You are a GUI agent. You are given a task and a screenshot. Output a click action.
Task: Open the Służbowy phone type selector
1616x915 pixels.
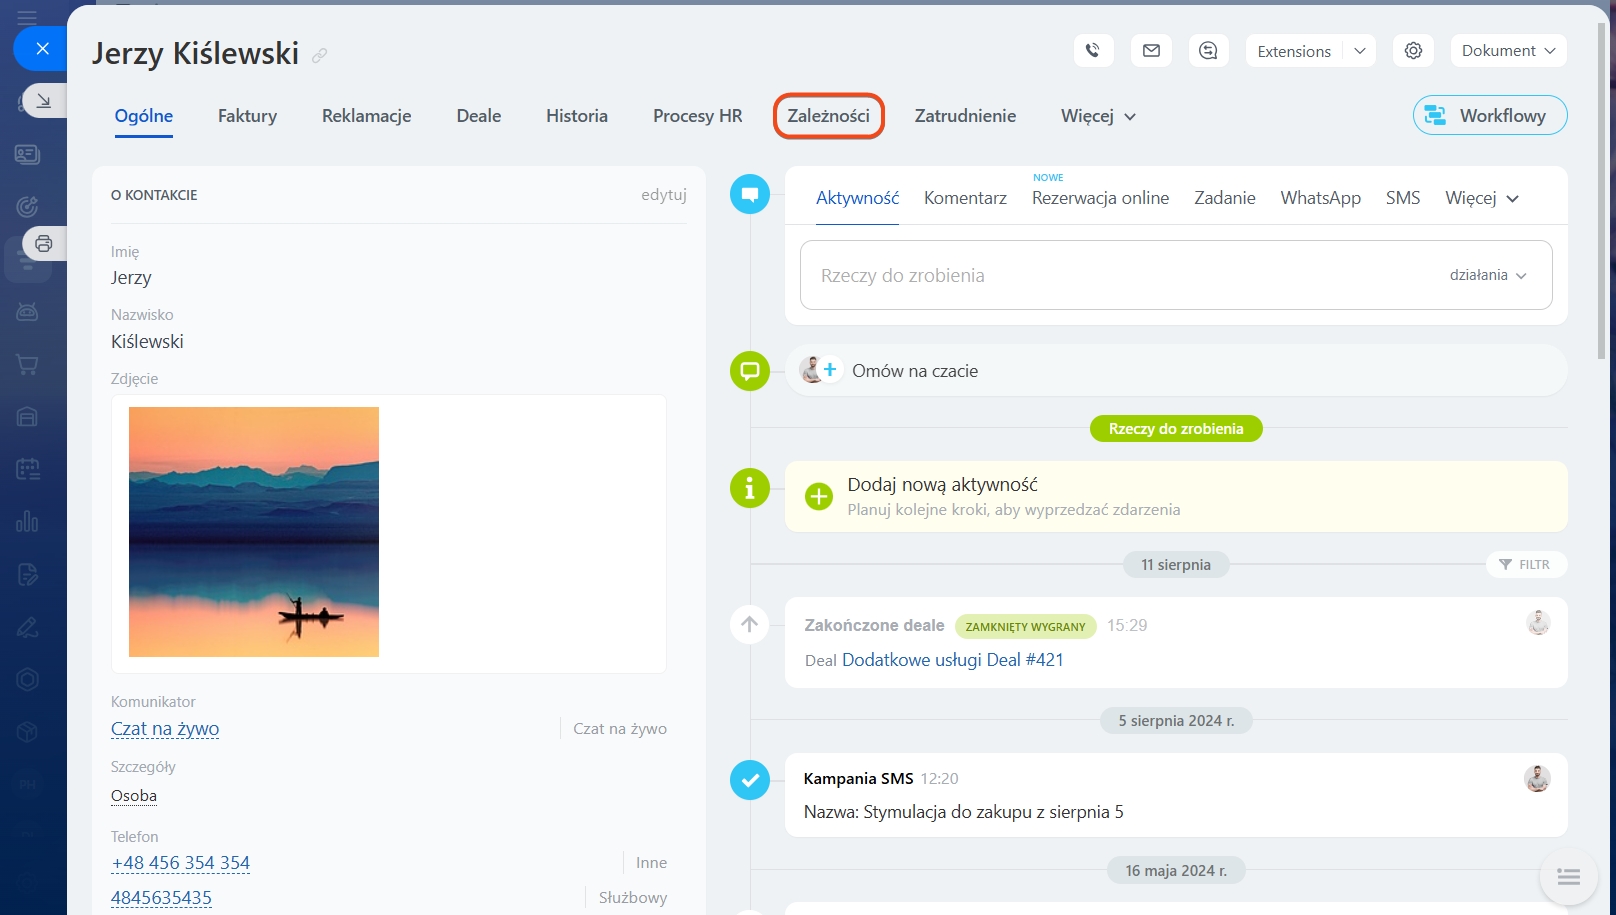pyautogui.click(x=633, y=898)
